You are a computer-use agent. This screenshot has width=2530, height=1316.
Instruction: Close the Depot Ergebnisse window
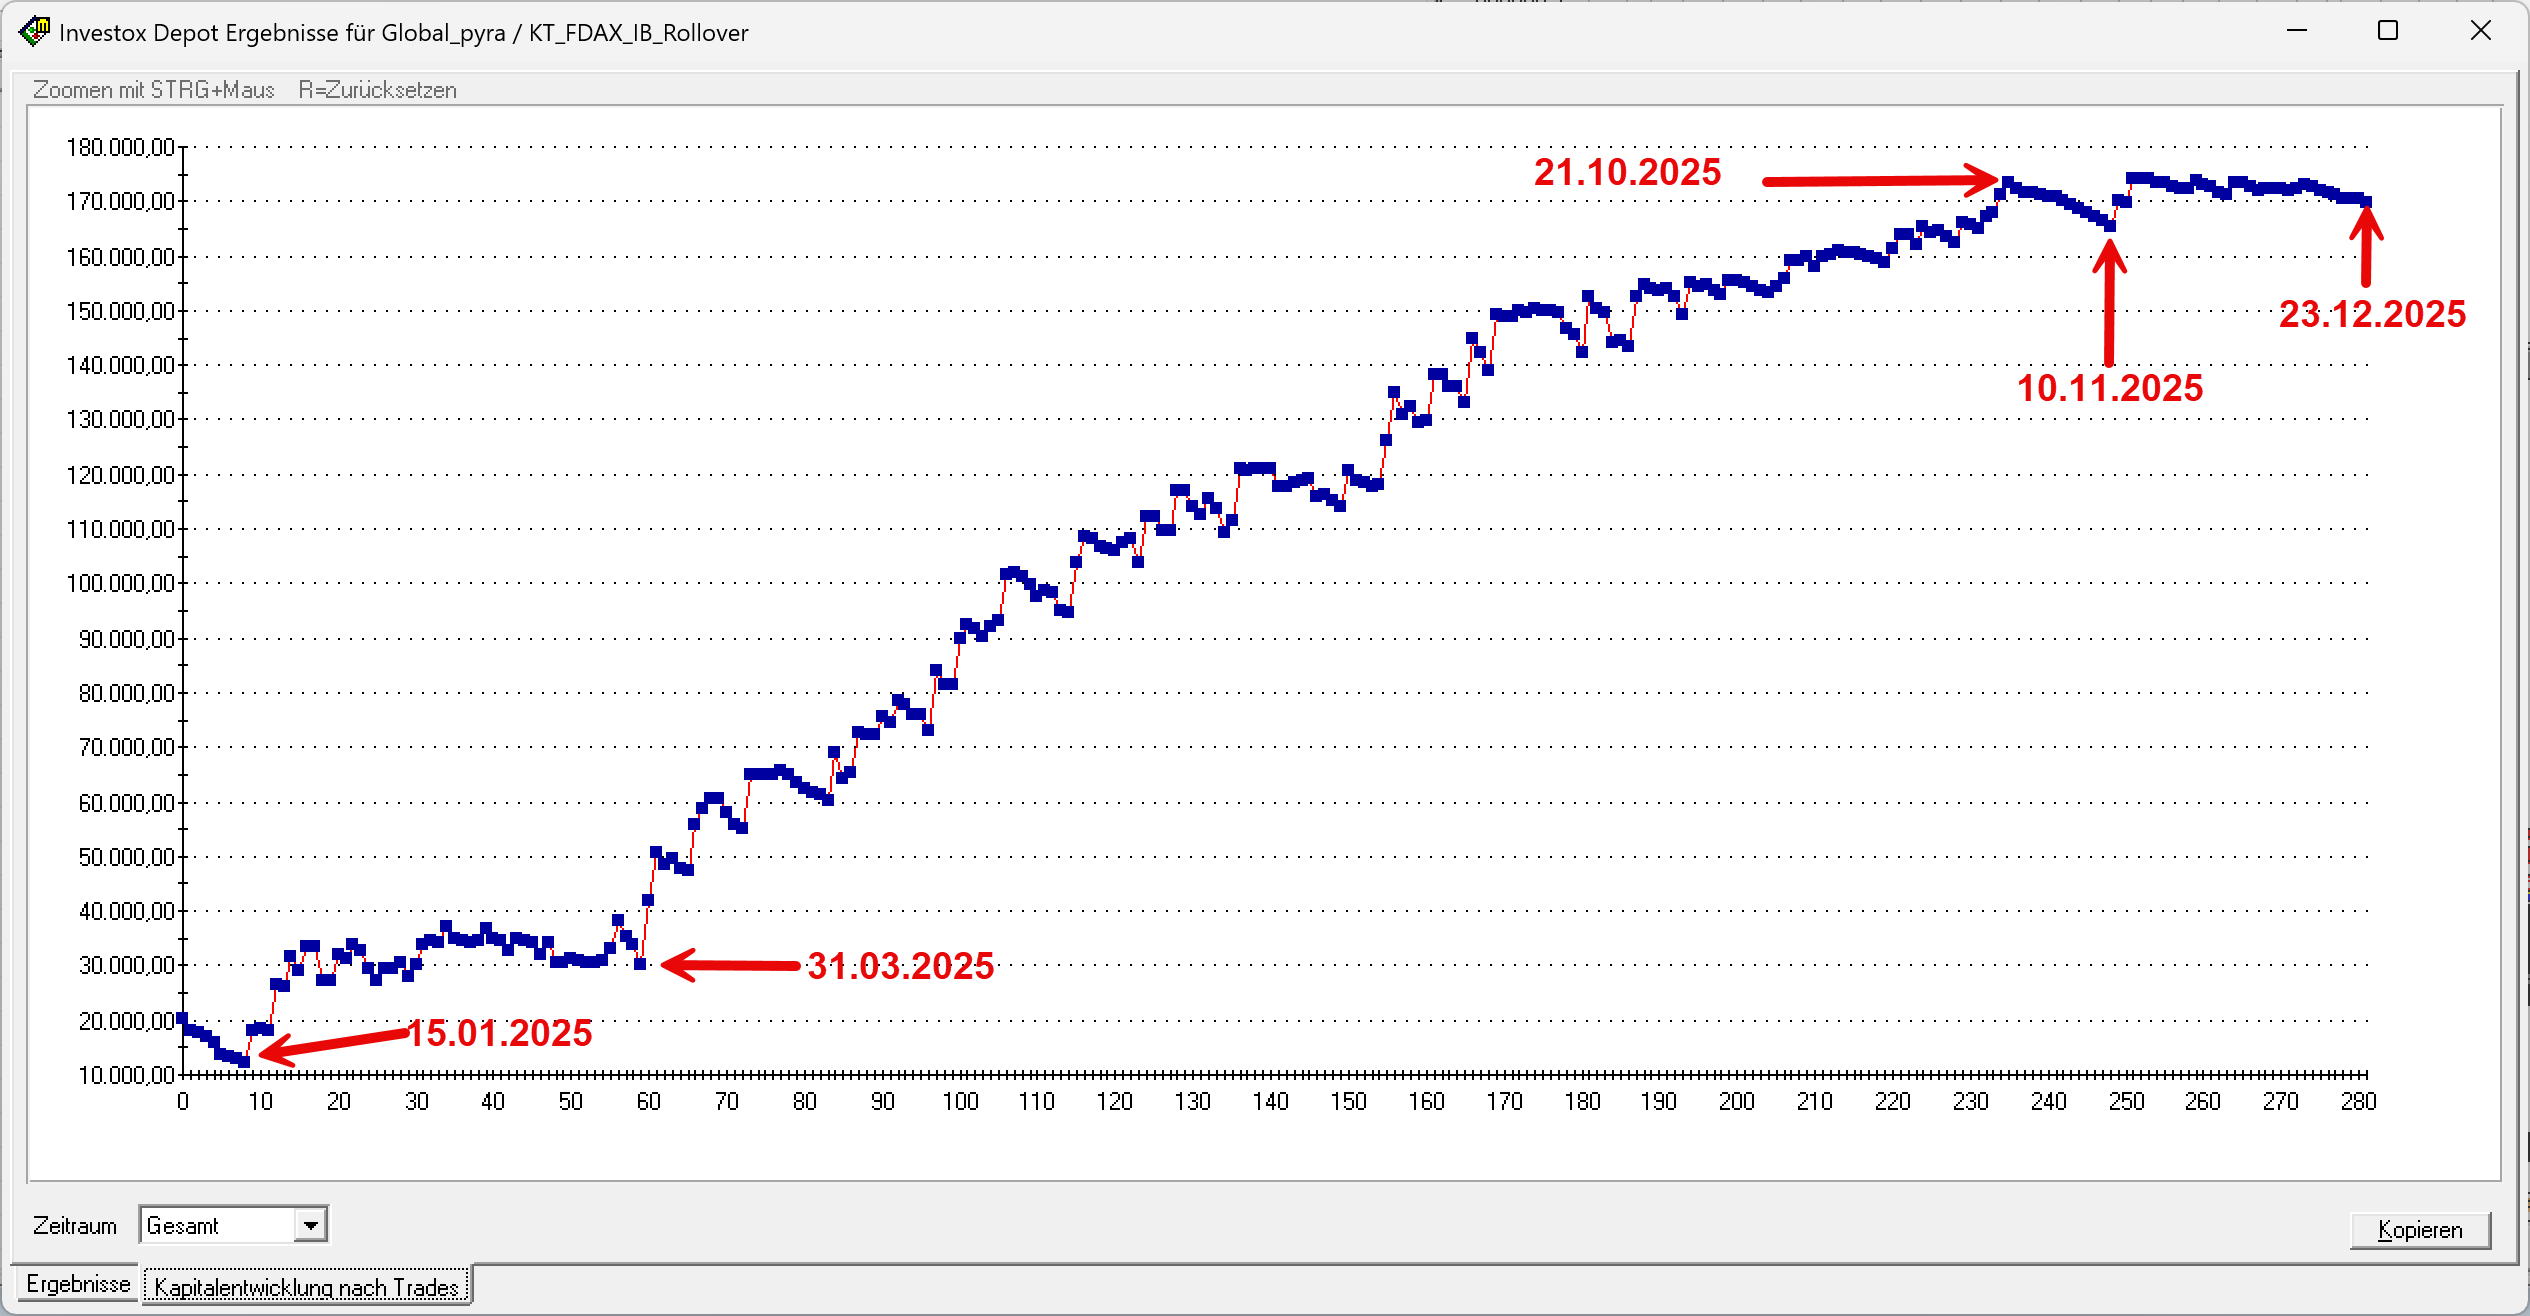pos(2481,31)
